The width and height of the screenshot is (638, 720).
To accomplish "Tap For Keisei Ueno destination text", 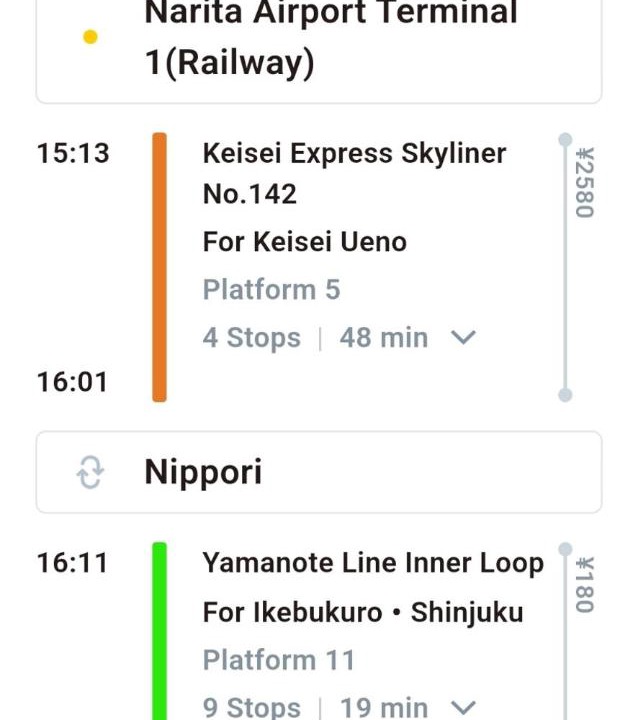I will 304,242.
